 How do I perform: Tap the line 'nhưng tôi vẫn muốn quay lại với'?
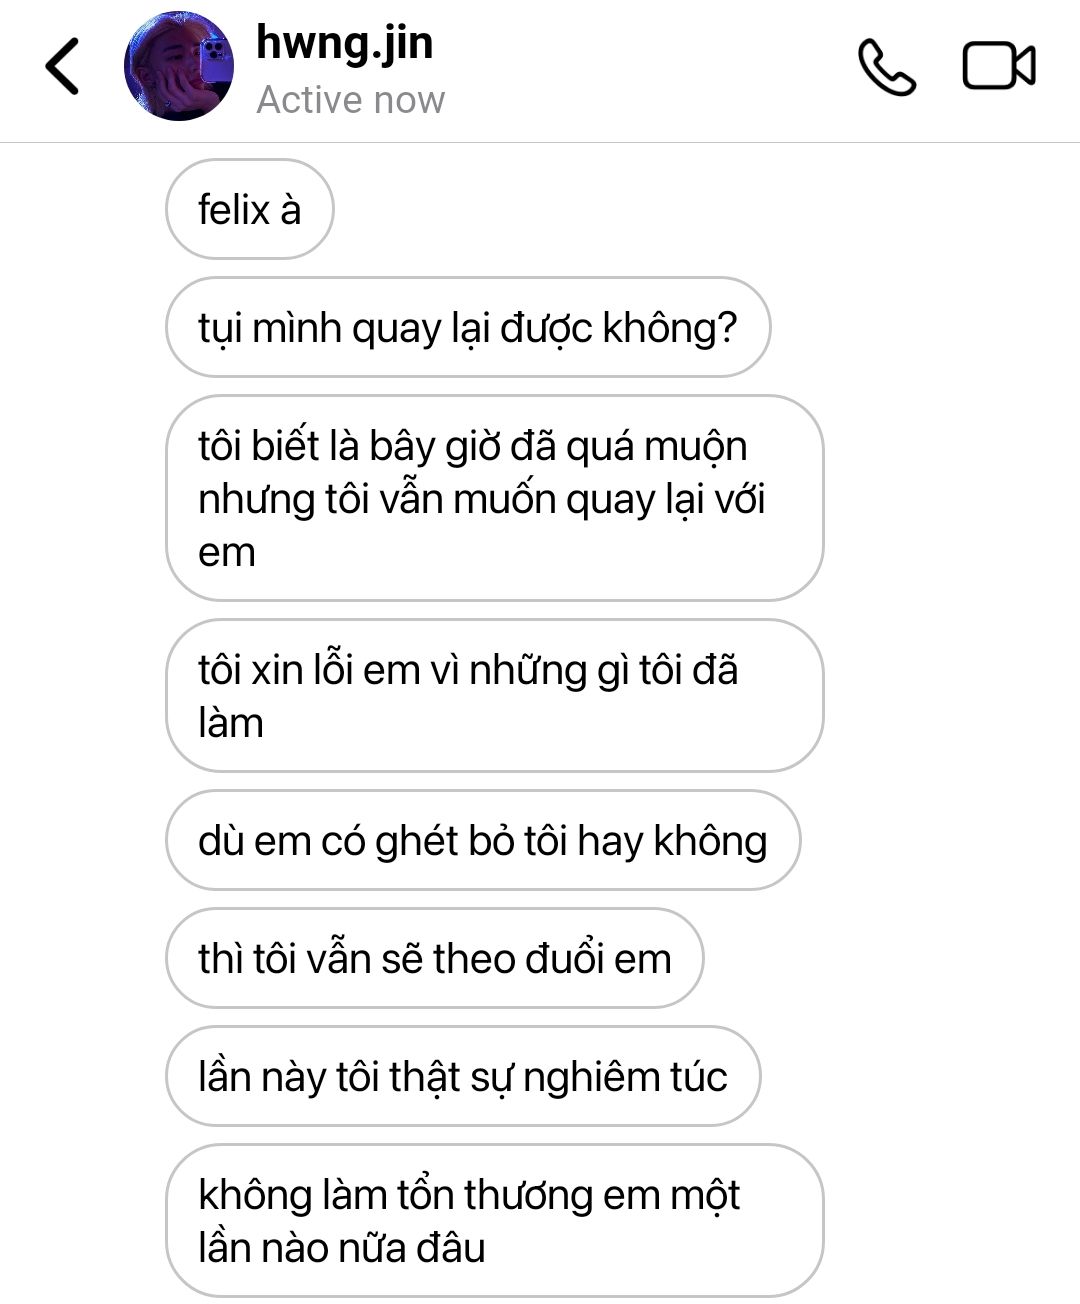click(481, 499)
